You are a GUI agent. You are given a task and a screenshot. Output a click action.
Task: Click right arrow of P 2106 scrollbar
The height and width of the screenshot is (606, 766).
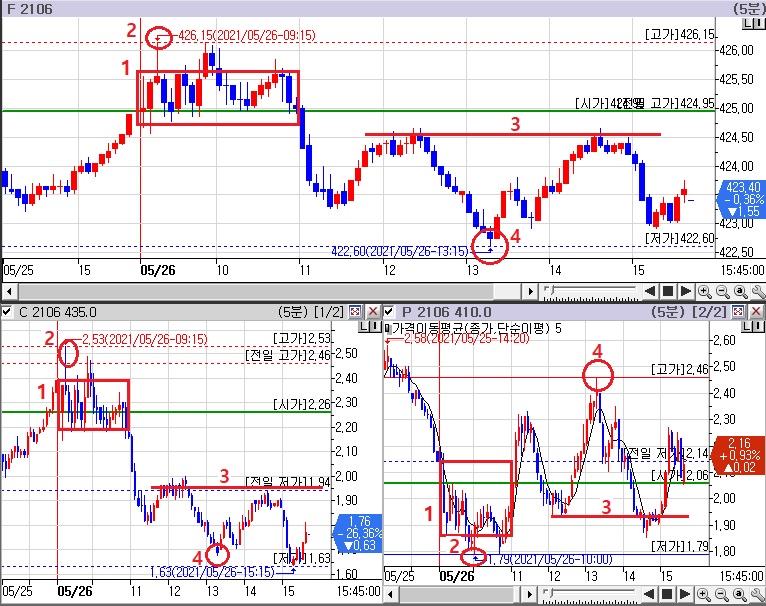click(x=531, y=595)
